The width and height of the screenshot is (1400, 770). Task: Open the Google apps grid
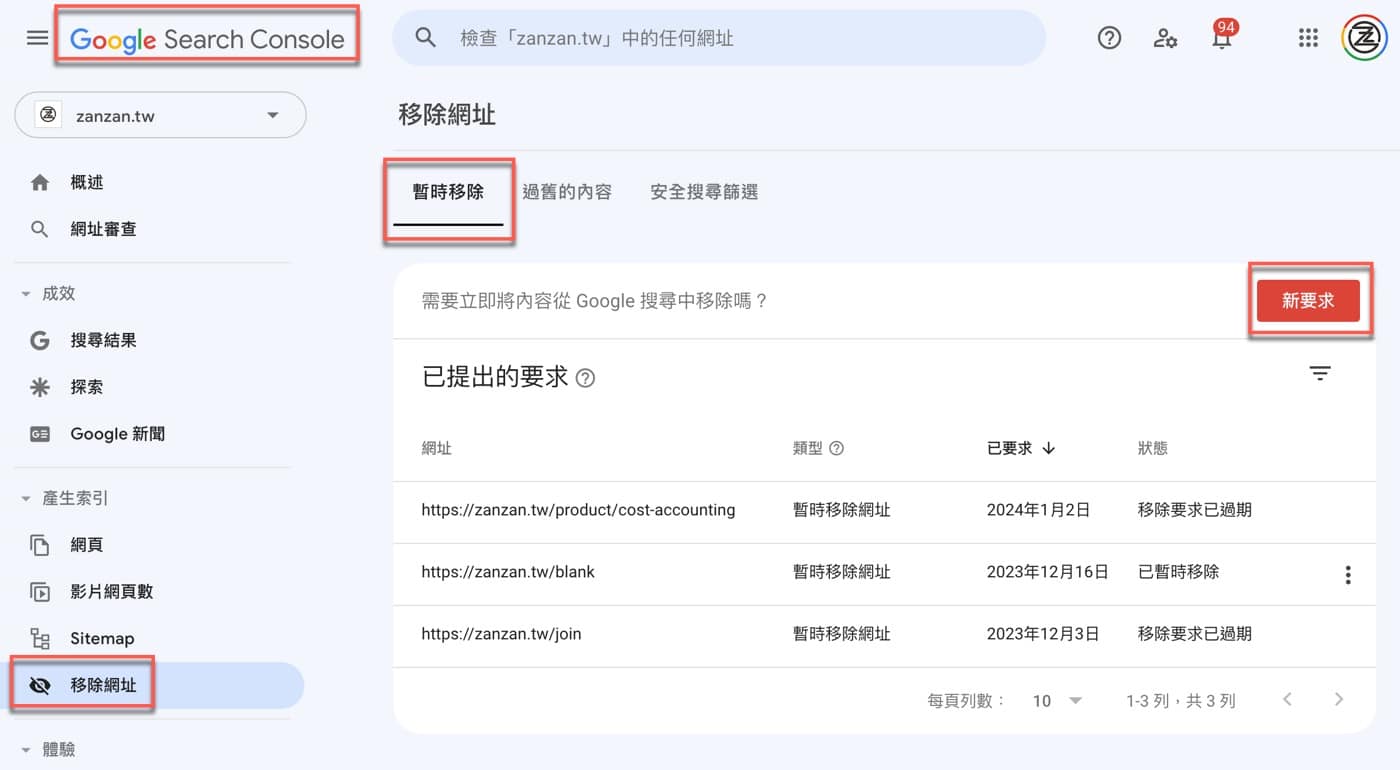tap(1308, 38)
